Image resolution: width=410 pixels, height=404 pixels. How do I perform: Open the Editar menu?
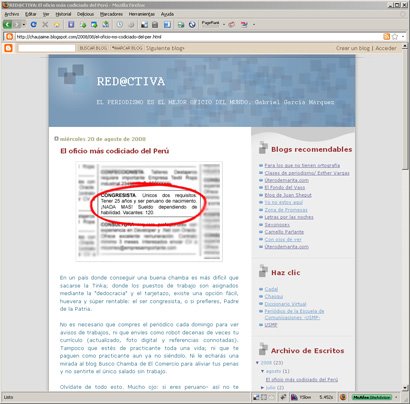(31, 14)
